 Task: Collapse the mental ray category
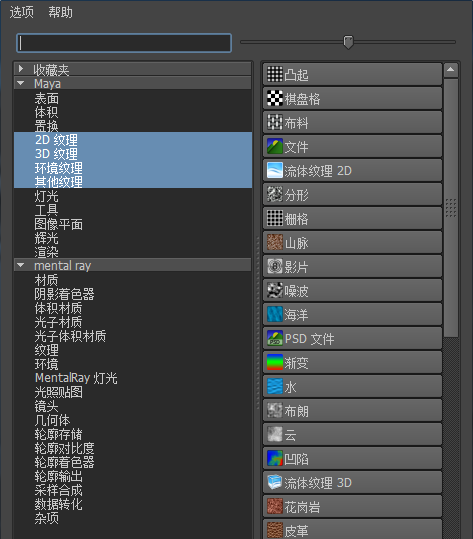coord(21,265)
